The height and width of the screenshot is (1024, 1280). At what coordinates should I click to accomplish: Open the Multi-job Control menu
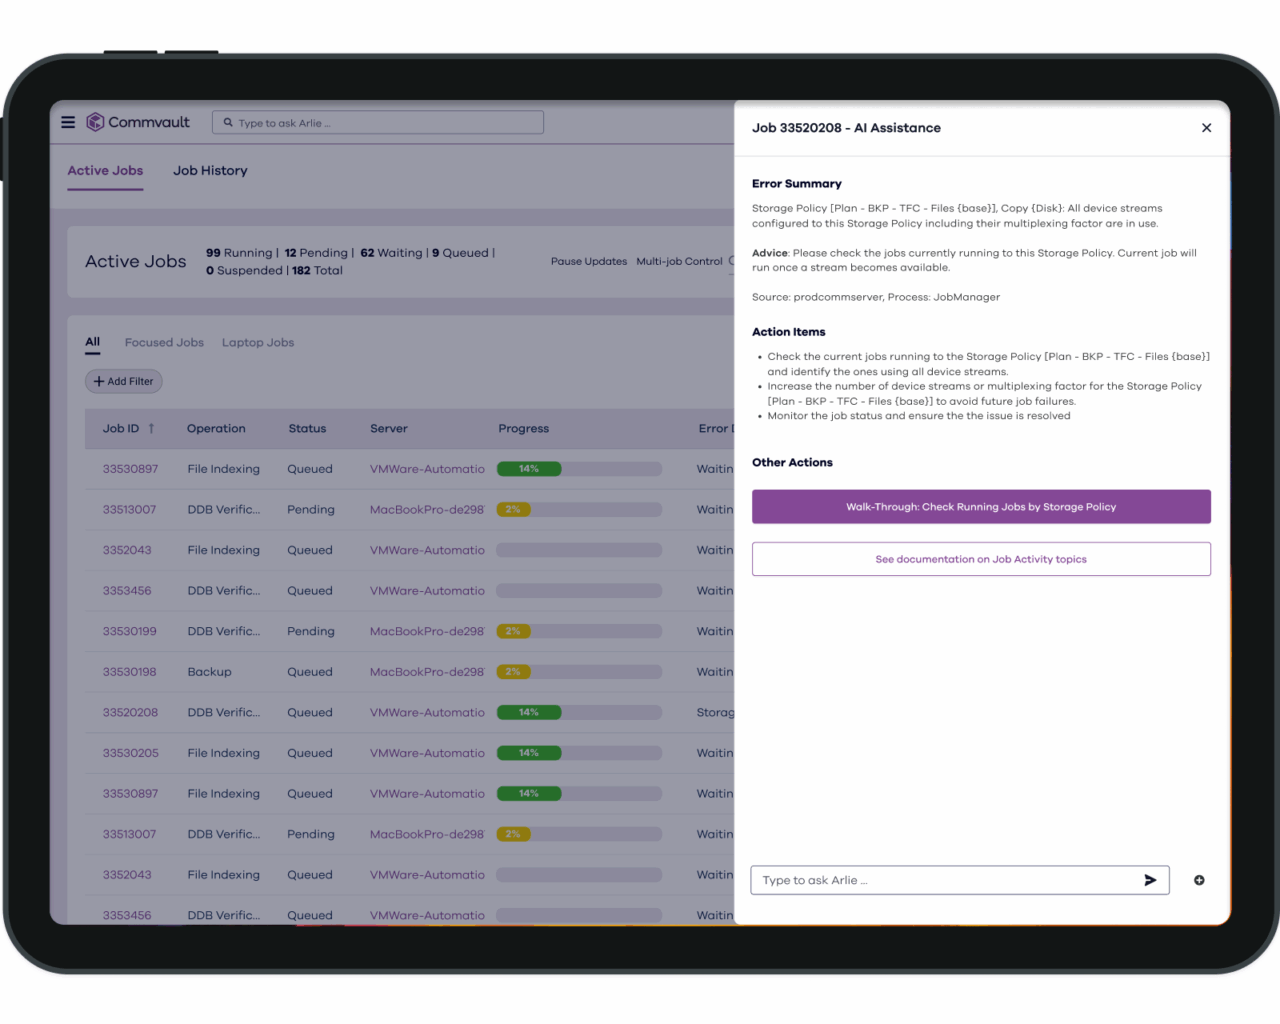pos(679,261)
